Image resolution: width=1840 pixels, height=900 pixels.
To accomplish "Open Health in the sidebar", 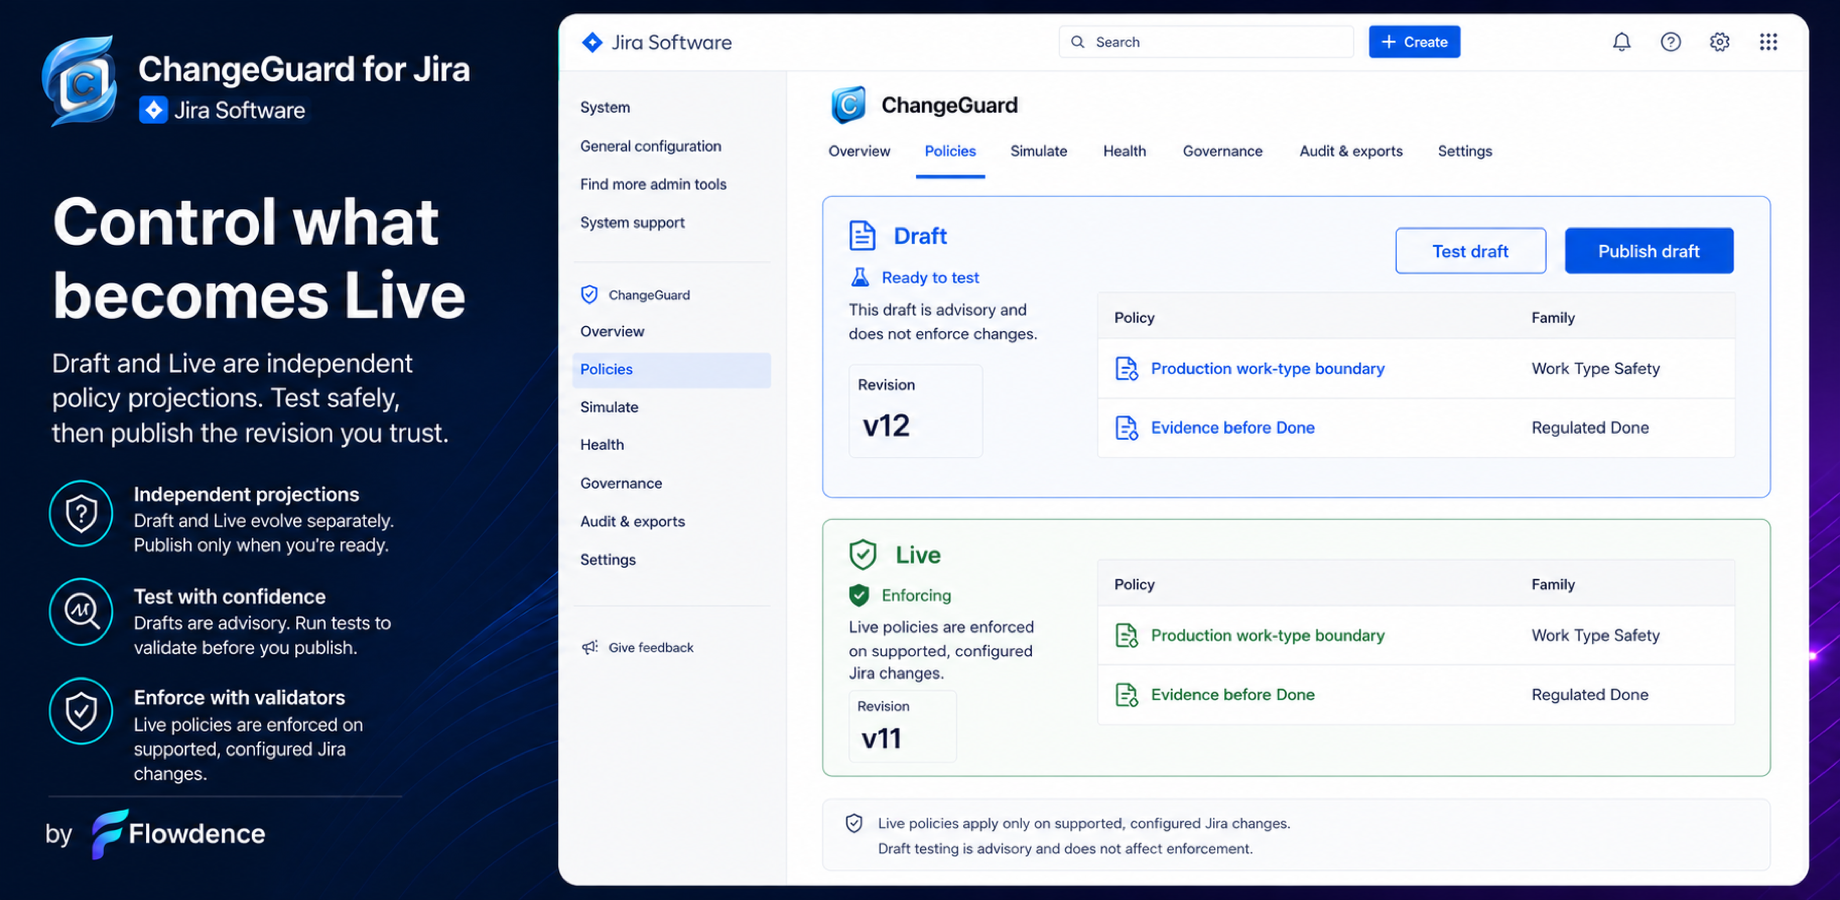I will [x=602, y=445].
